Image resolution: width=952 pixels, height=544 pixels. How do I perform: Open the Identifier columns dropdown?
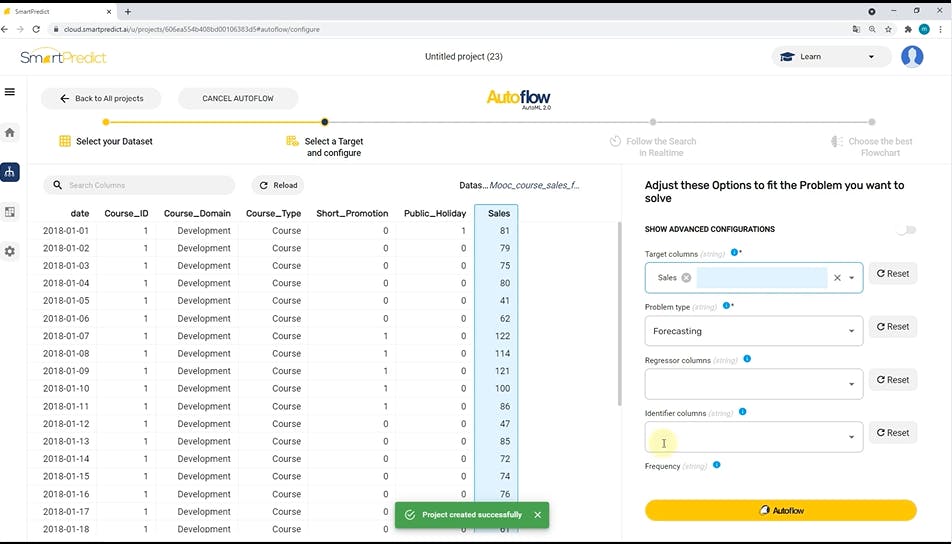pos(753,437)
